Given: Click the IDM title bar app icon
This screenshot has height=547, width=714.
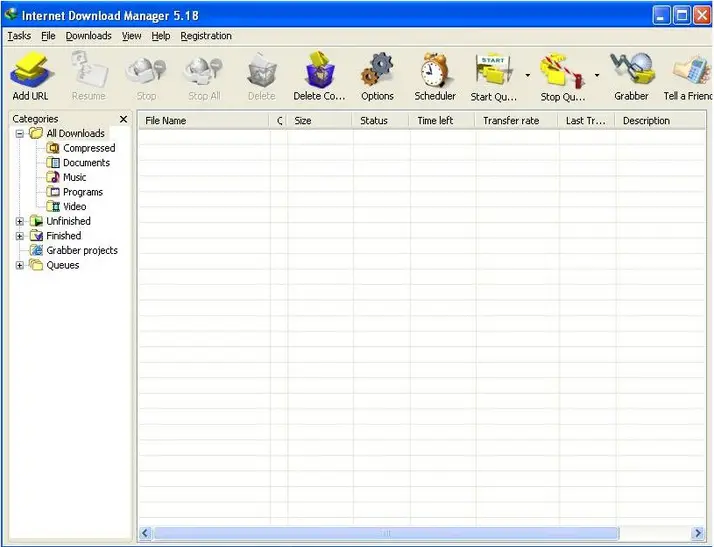Looking at the screenshot, I should tap(10, 15).
